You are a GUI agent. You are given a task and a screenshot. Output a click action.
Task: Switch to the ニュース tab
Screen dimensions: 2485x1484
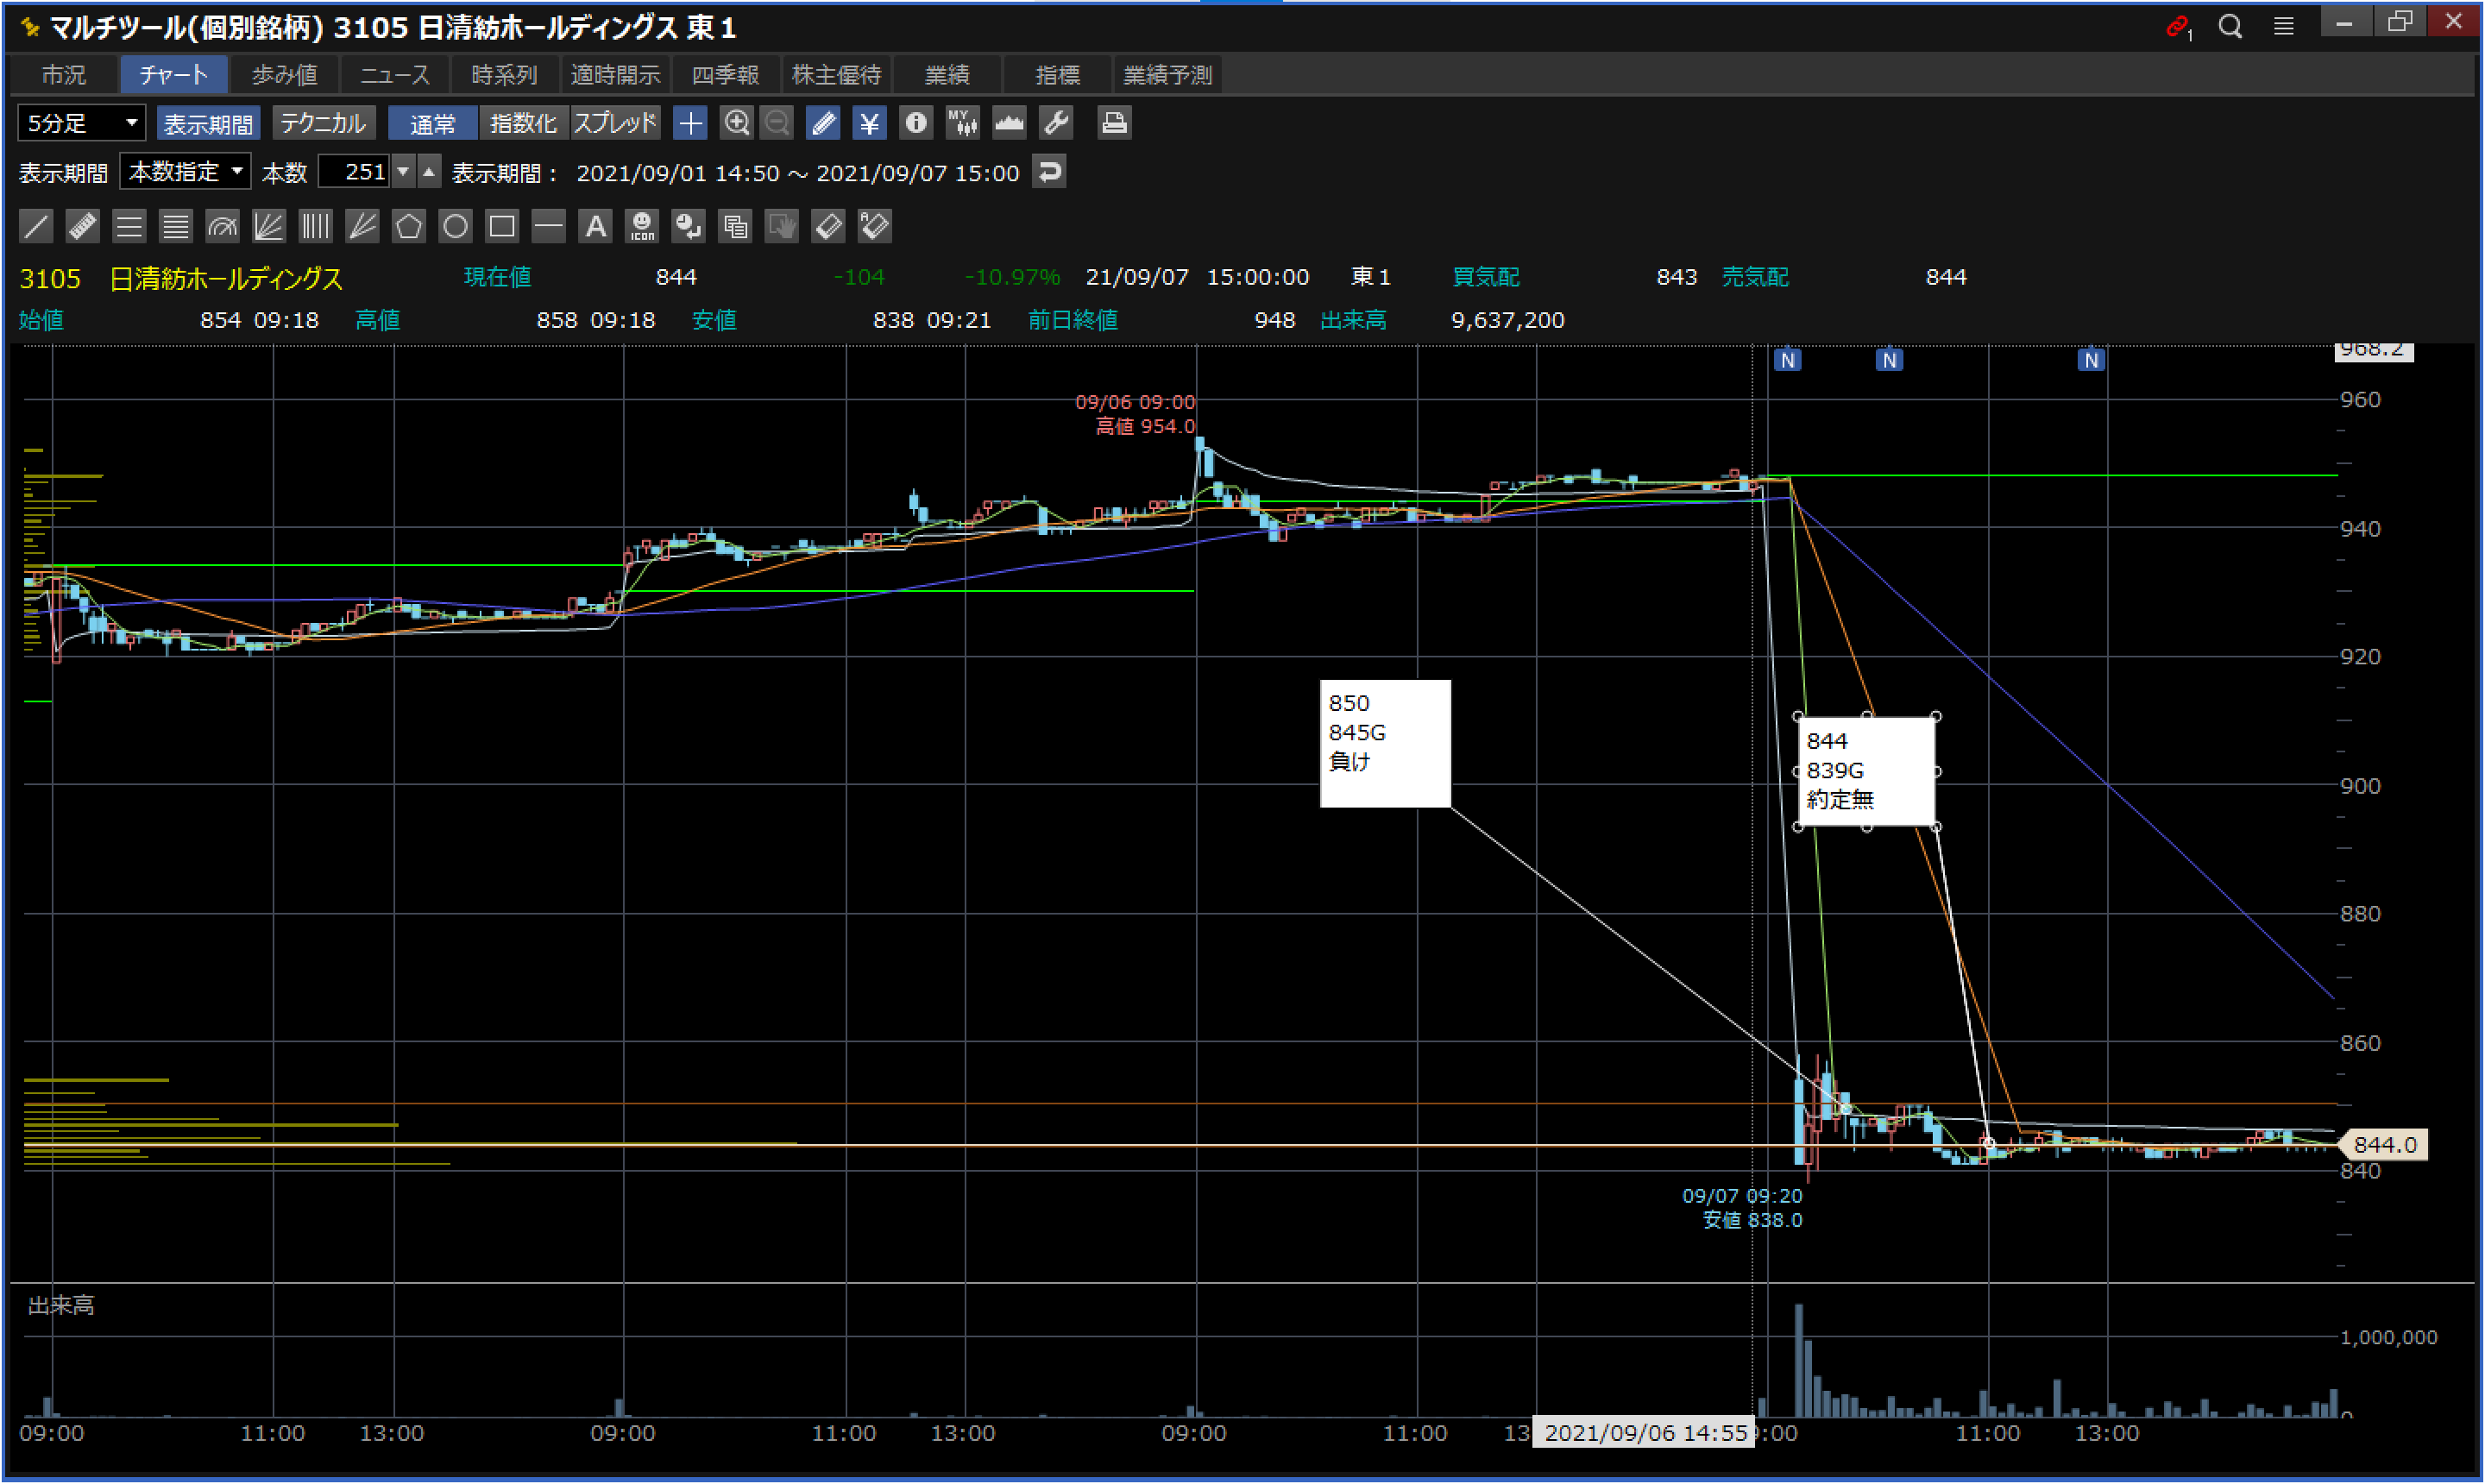[x=394, y=75]
